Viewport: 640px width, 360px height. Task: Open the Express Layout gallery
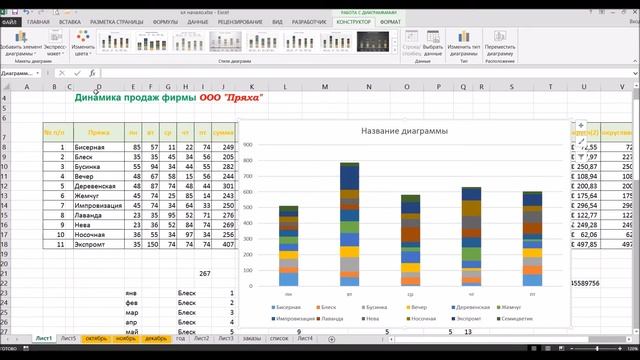click(55, 44)
